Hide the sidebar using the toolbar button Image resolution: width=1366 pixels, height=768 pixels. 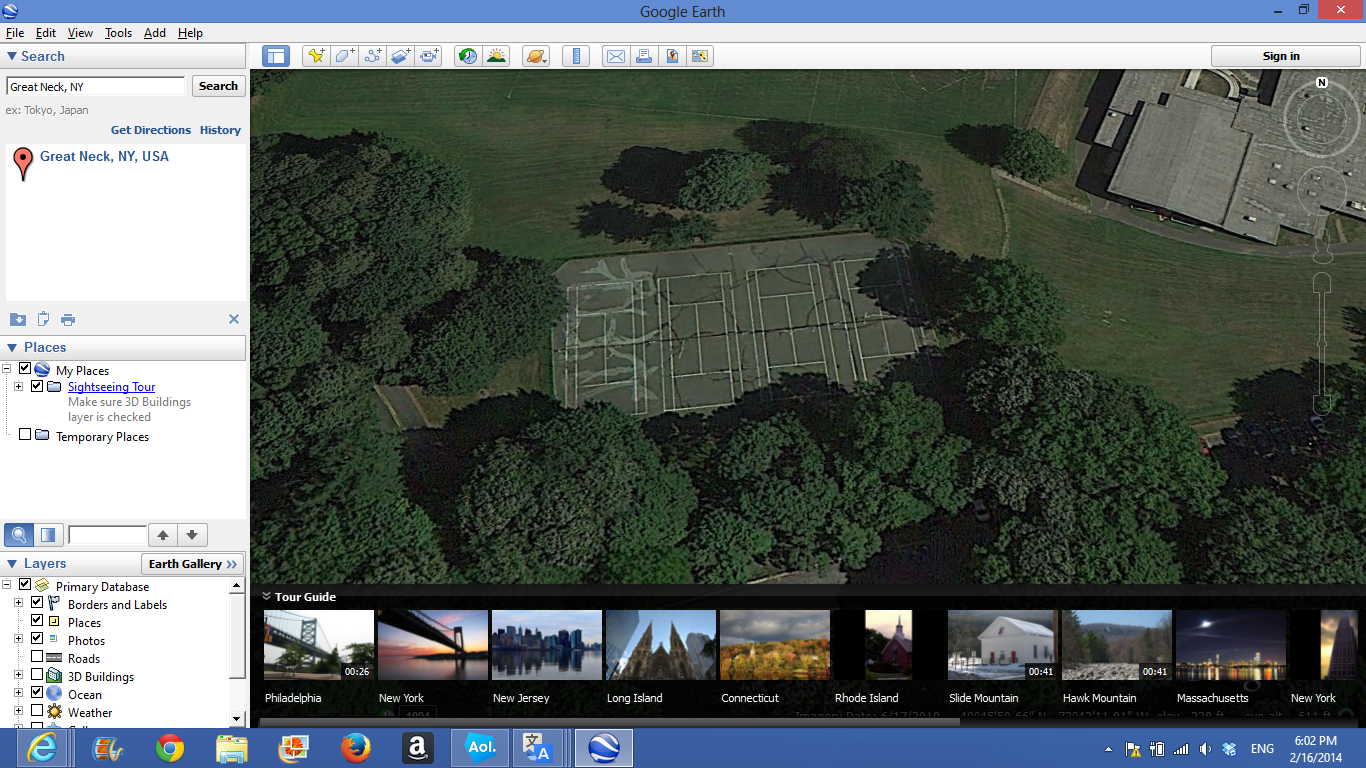pyautogui.click(x=276, y=56)
